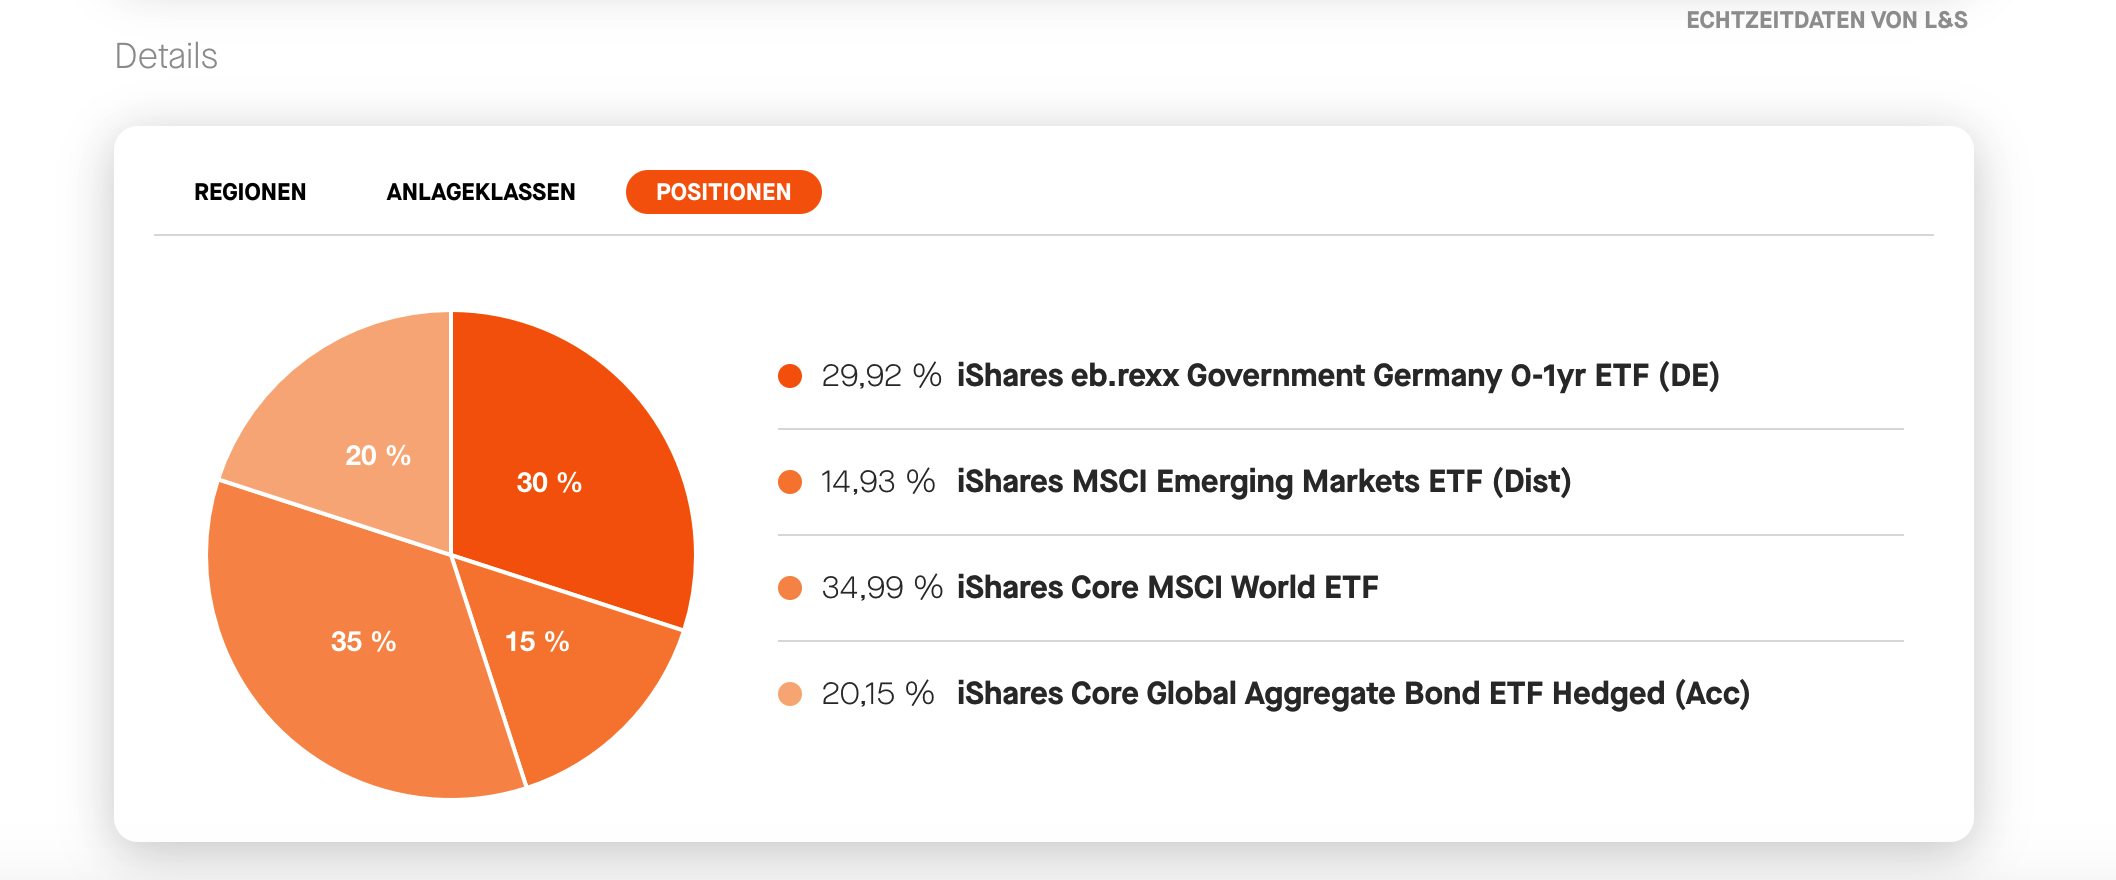
Task: Click the Details section heading
Action: (x=166, y=56)
